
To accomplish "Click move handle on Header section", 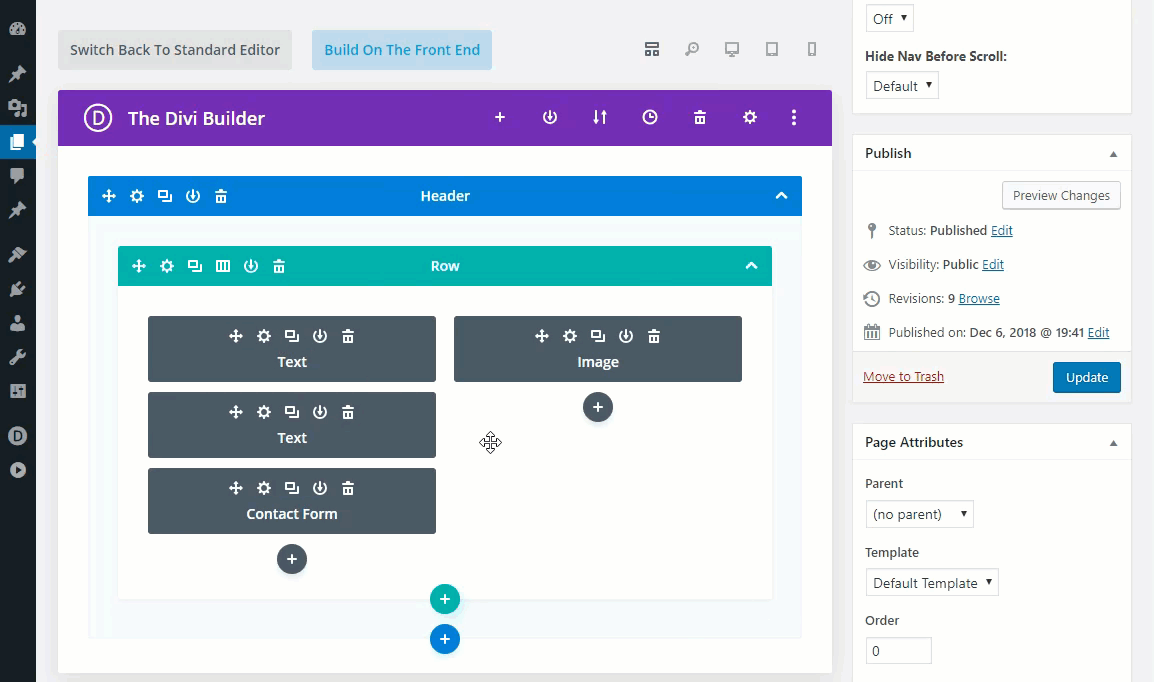I will click(109, 196).
